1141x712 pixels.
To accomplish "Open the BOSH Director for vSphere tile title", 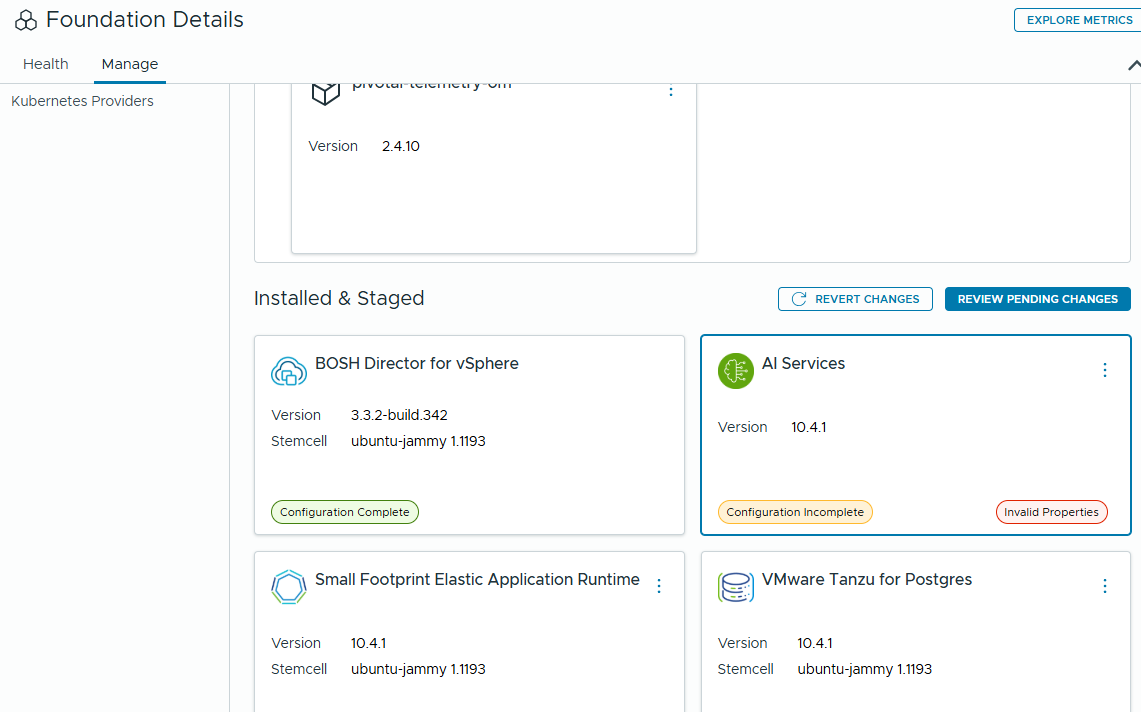I will [416, 363].
